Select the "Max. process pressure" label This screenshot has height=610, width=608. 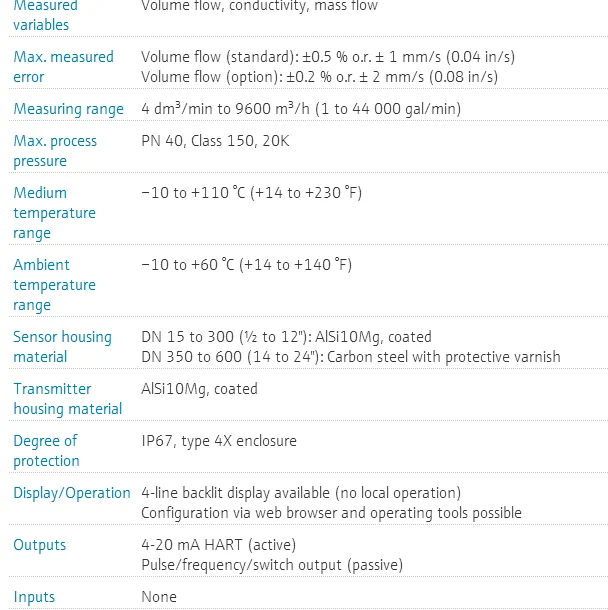pos(55,151)
